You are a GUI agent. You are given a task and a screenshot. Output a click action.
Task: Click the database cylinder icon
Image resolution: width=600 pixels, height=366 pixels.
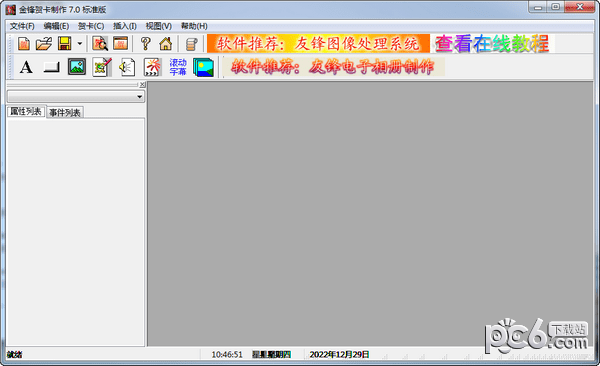click(191, 44)
